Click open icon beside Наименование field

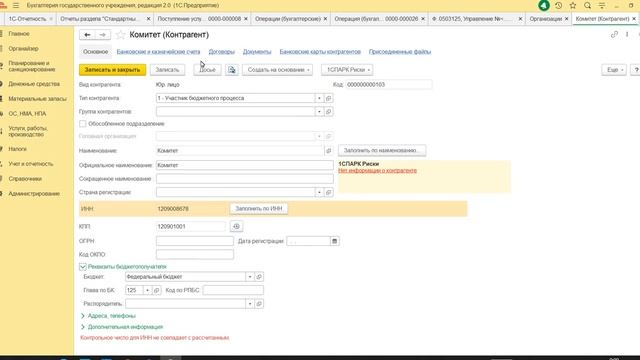point(329,151)
